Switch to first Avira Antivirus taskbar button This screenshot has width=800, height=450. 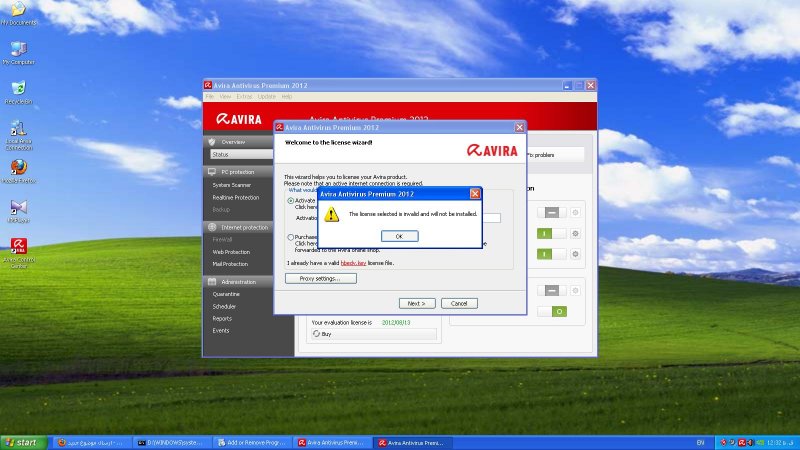point(333,443)
